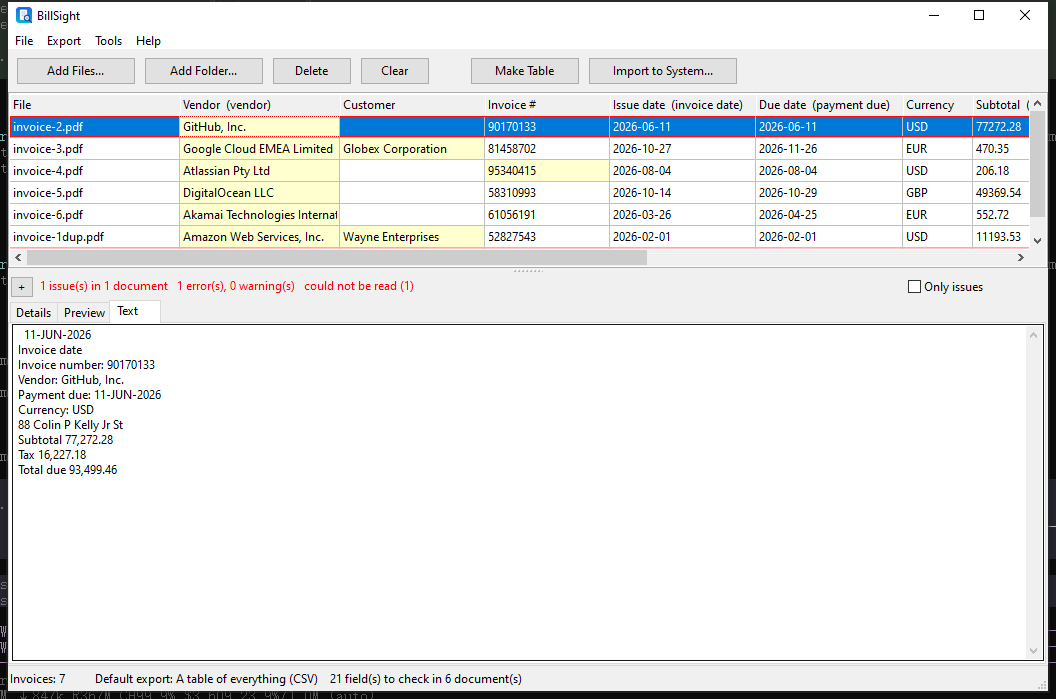Click the Globex Corporation customer cell
The image size is (1056, 699).
point(411,149)
